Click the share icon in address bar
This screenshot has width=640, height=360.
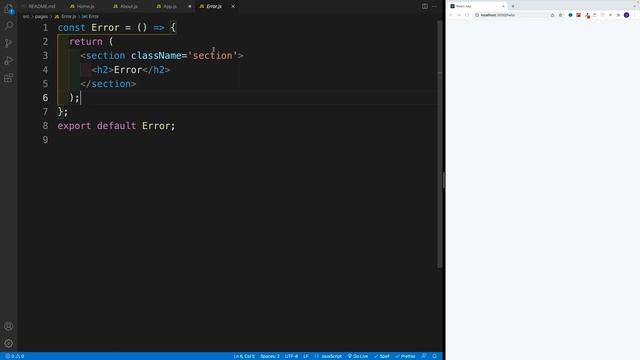553,15
